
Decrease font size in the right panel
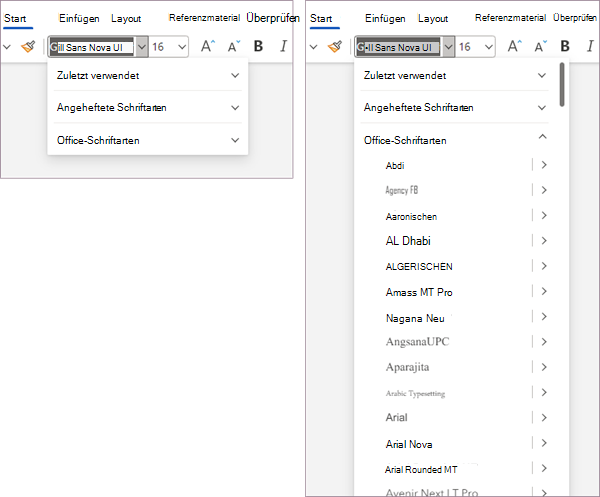click(x=540, y=46)
